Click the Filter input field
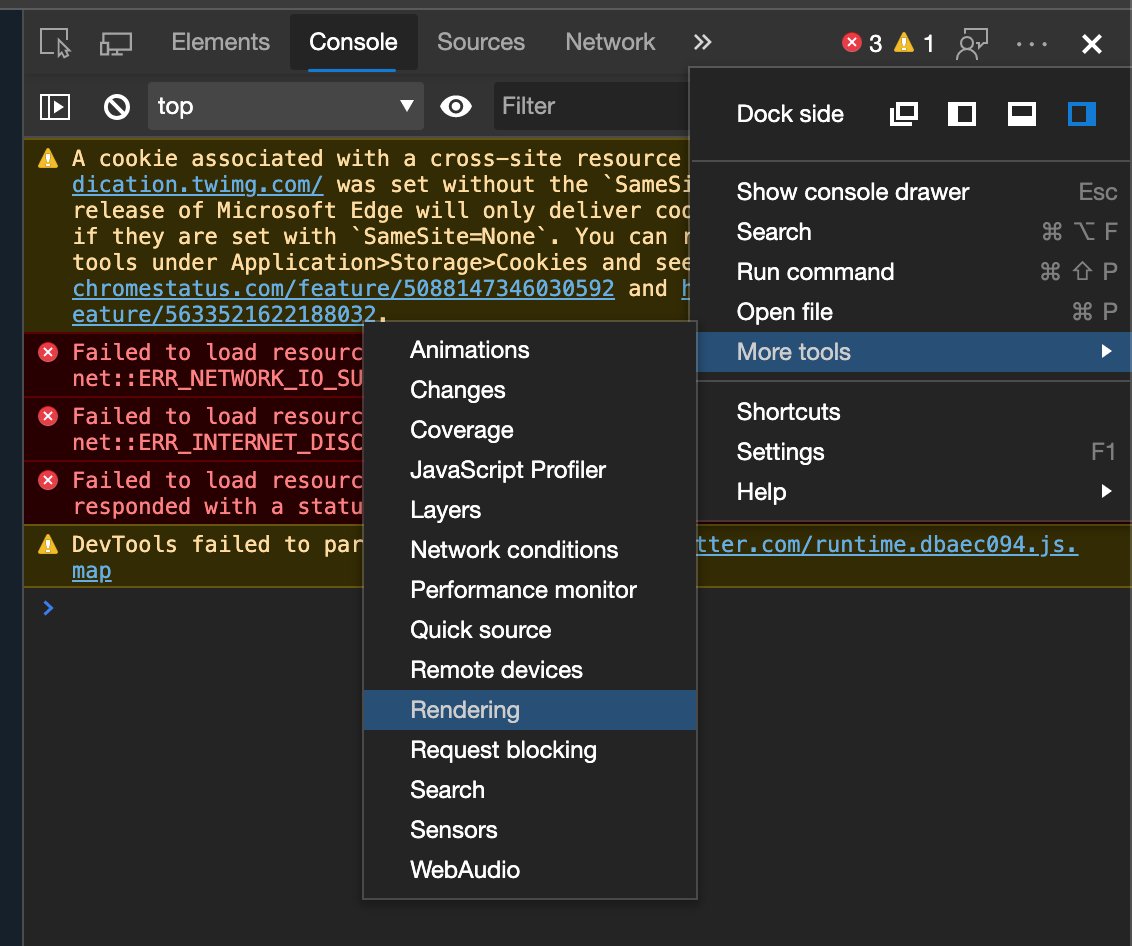This screenshot has height=946, width=1132. 592,106
